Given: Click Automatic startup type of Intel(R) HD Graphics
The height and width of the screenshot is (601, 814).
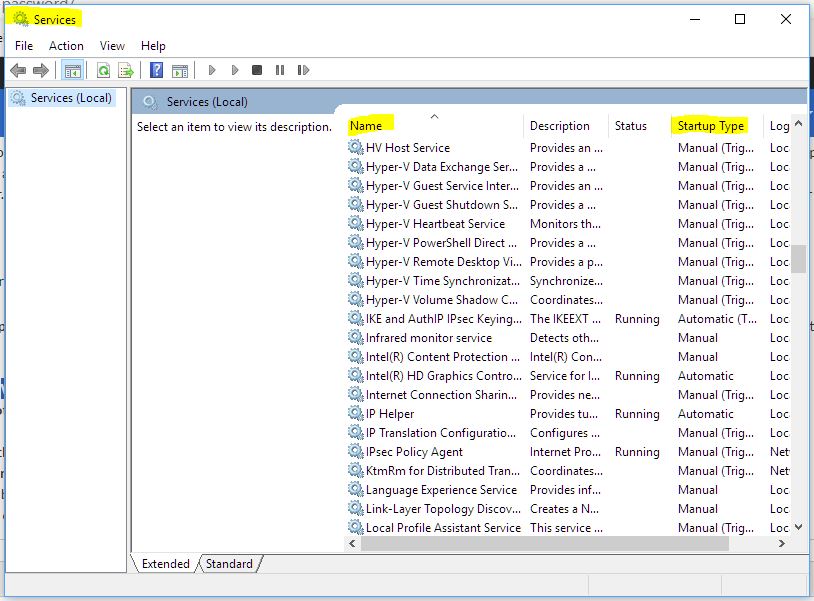Looking at the screenshot, I should coord(706,376).
